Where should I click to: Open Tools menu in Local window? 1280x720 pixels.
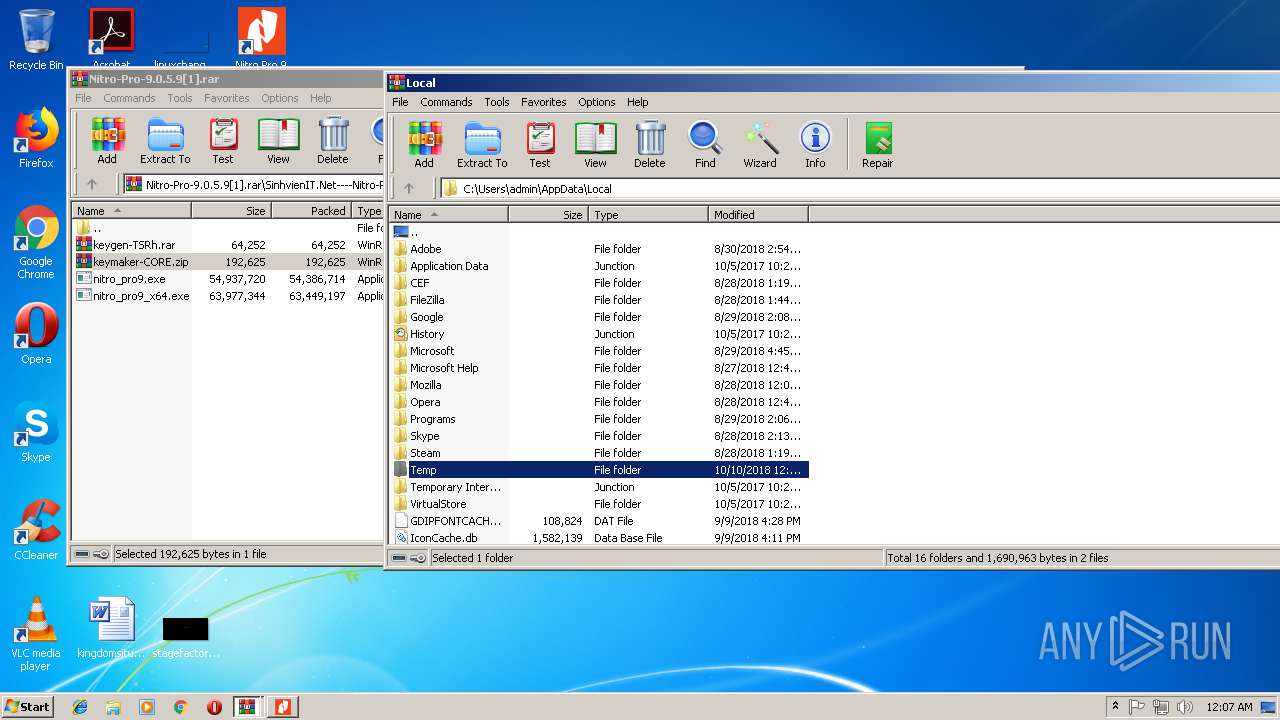coord(497,102)
